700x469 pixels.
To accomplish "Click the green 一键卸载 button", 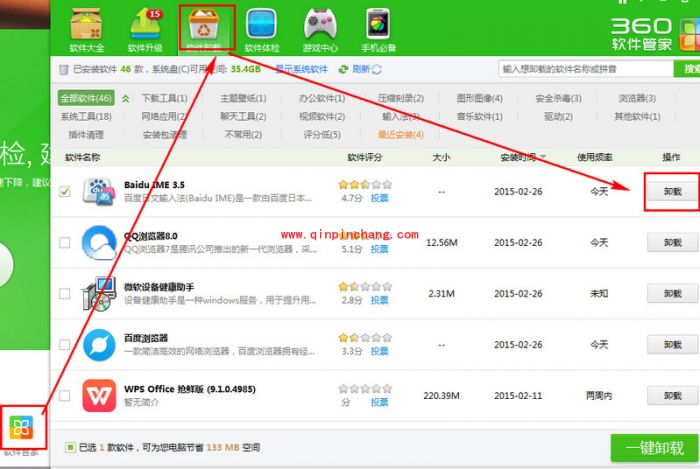I will [x=654, y=448].
